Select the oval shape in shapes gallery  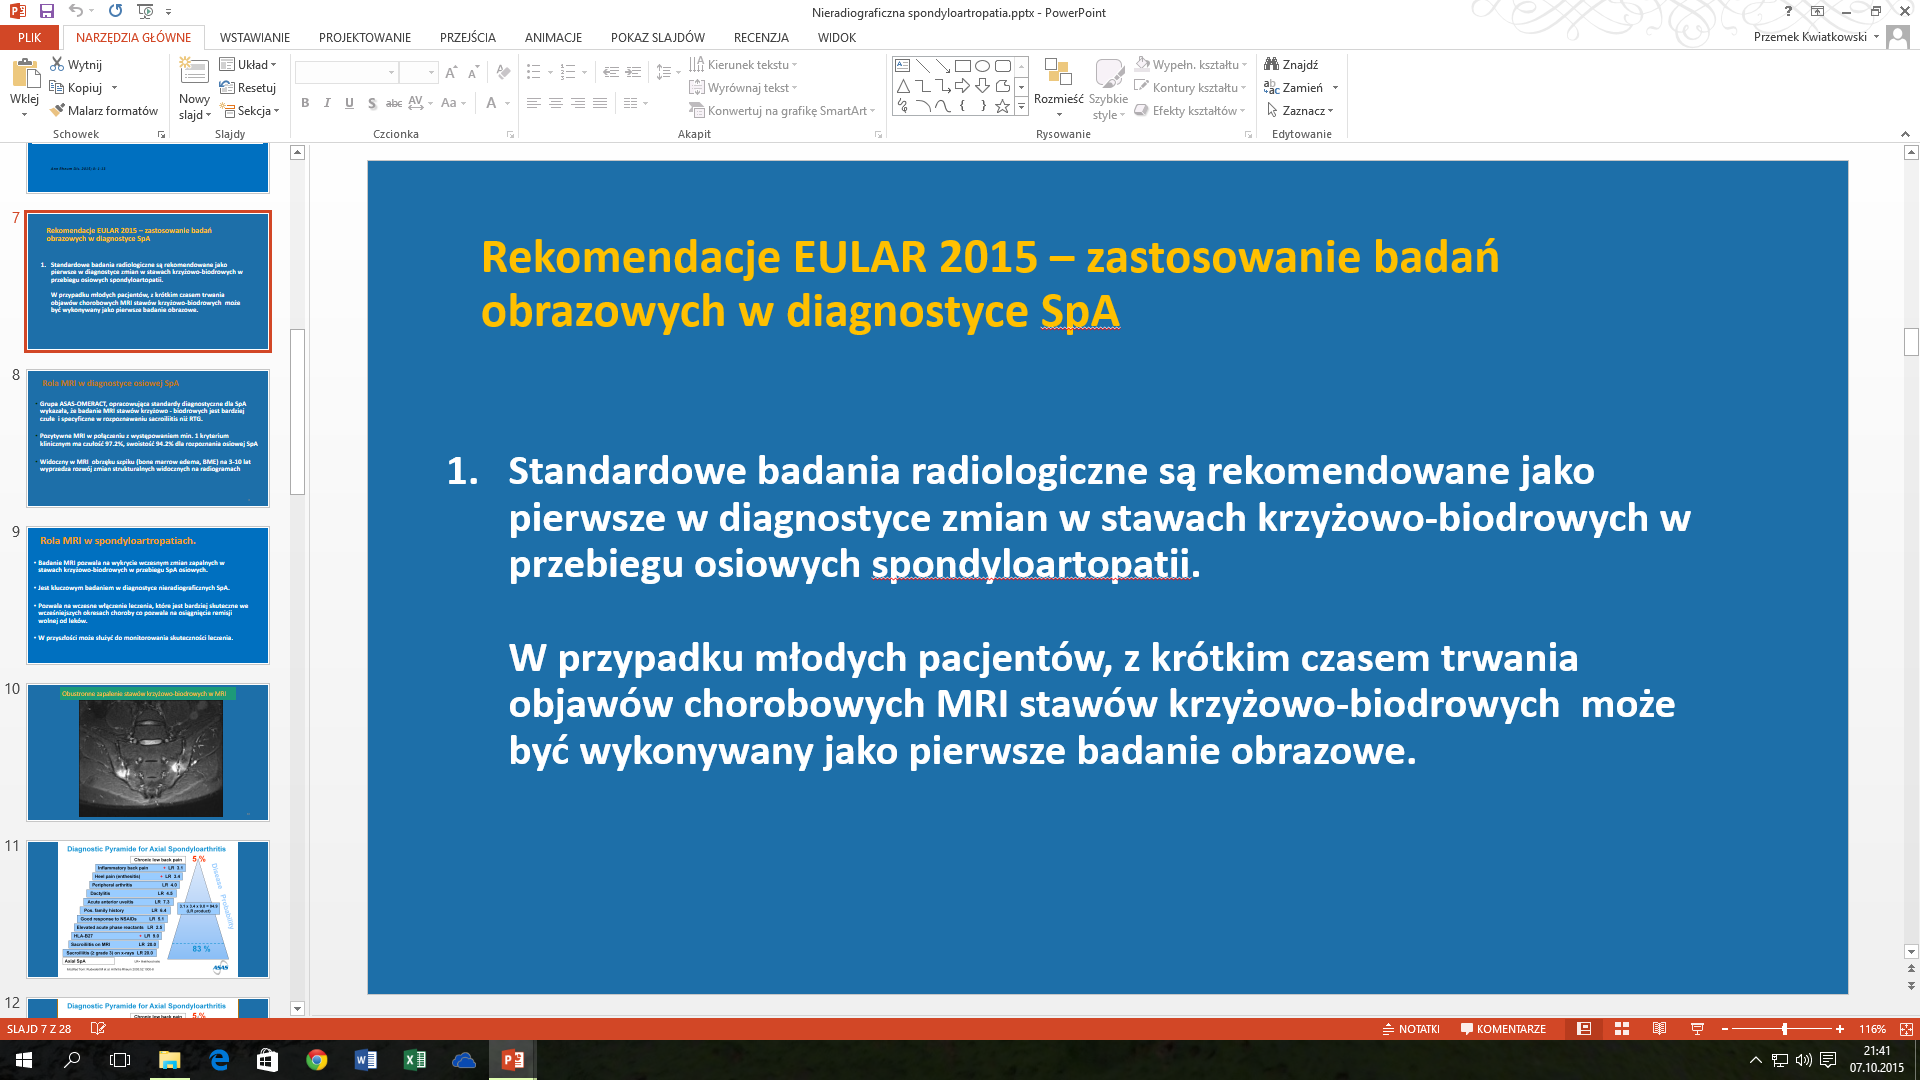(x=982, y=66)
